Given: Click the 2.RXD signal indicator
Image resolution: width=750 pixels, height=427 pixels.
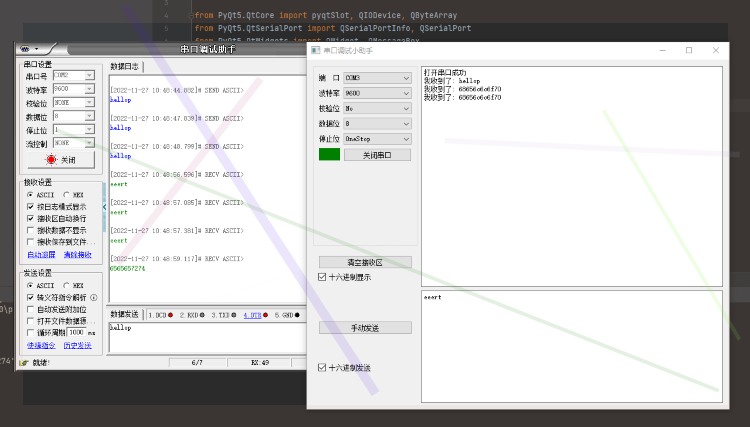Looking at the screenshot, I should 202,315.
